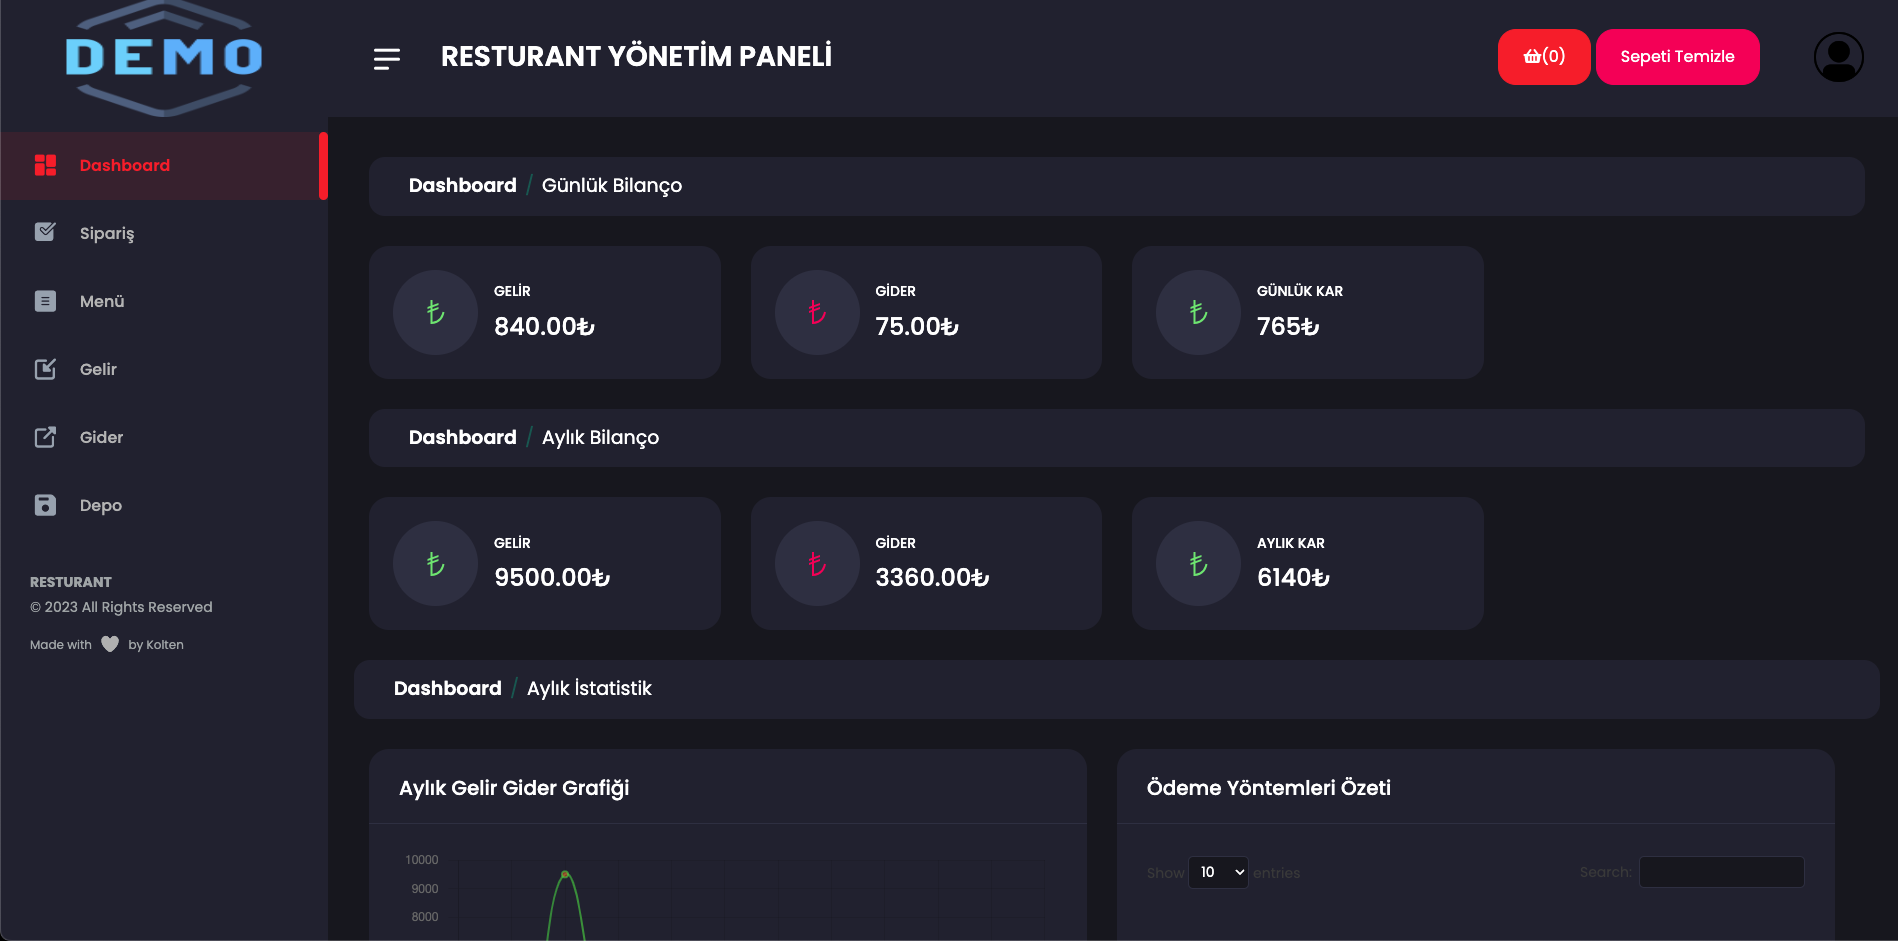The width and height of the screenshot is (1898, 941).
Task: Click the Gider external arrow icon
Action: coord(45,437)
